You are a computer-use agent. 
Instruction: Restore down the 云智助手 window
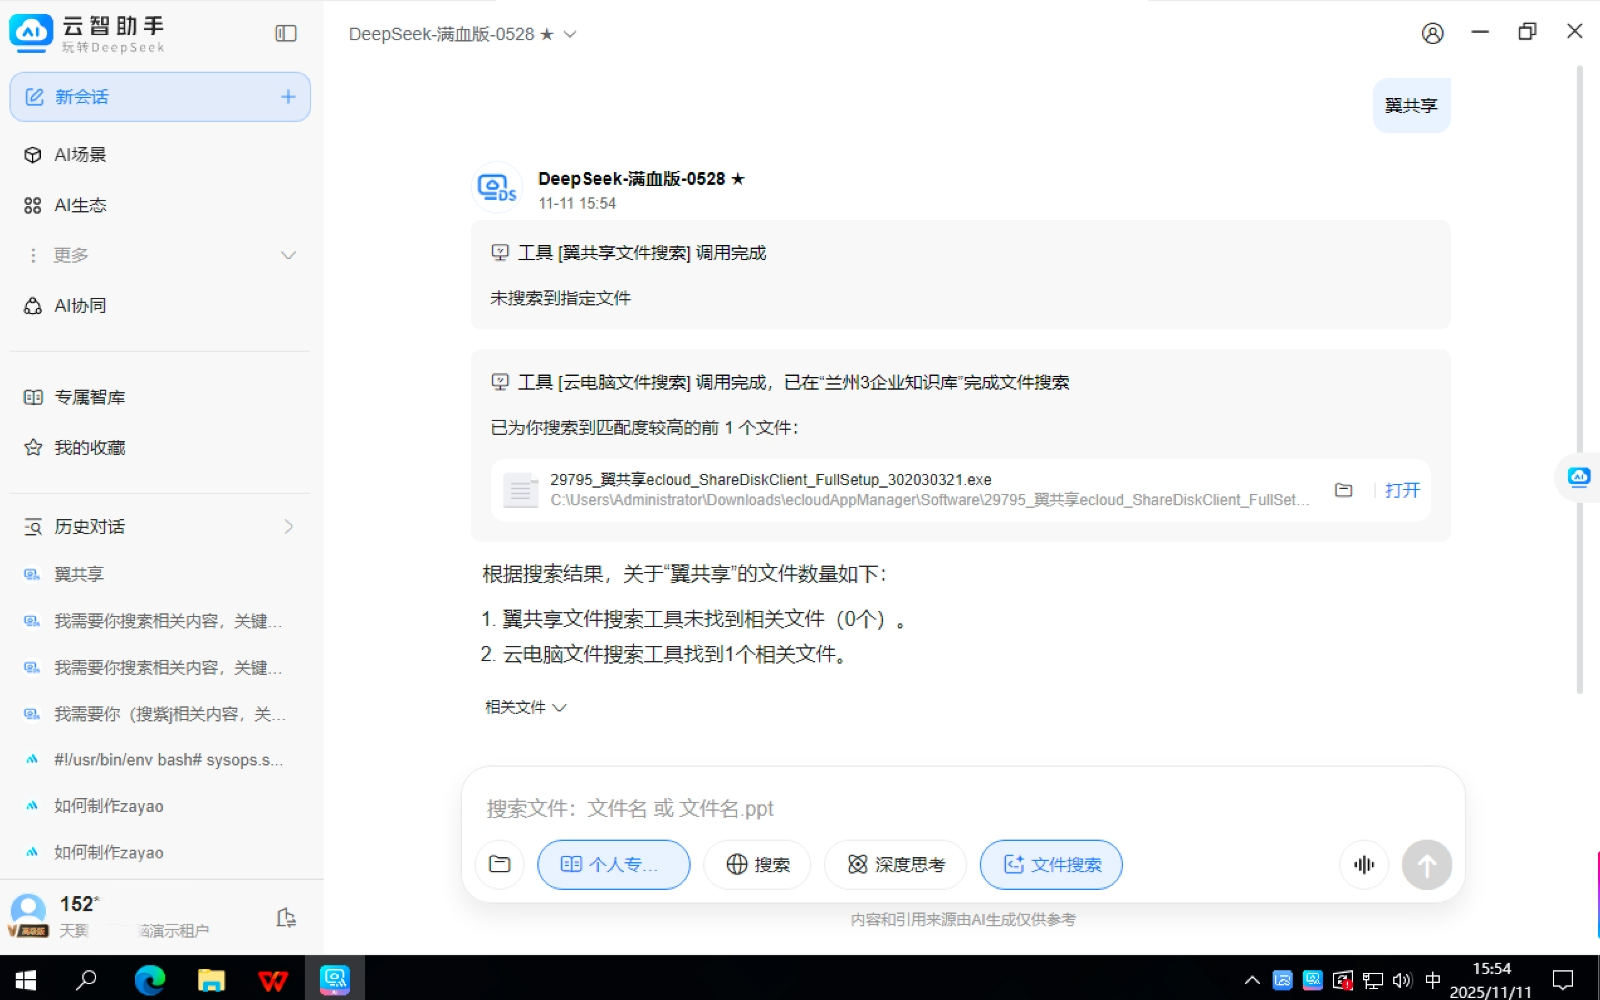[x=1527, y=32]
